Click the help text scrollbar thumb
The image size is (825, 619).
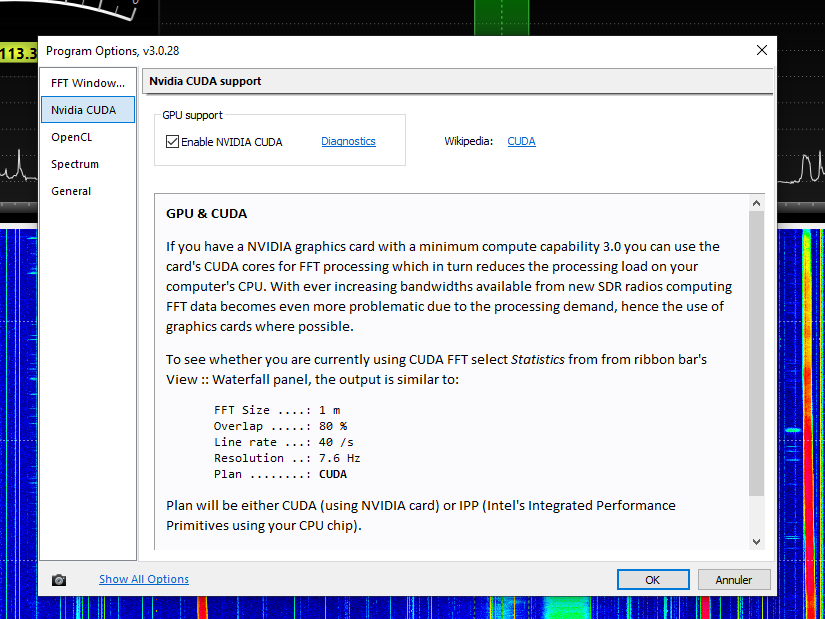757,353
